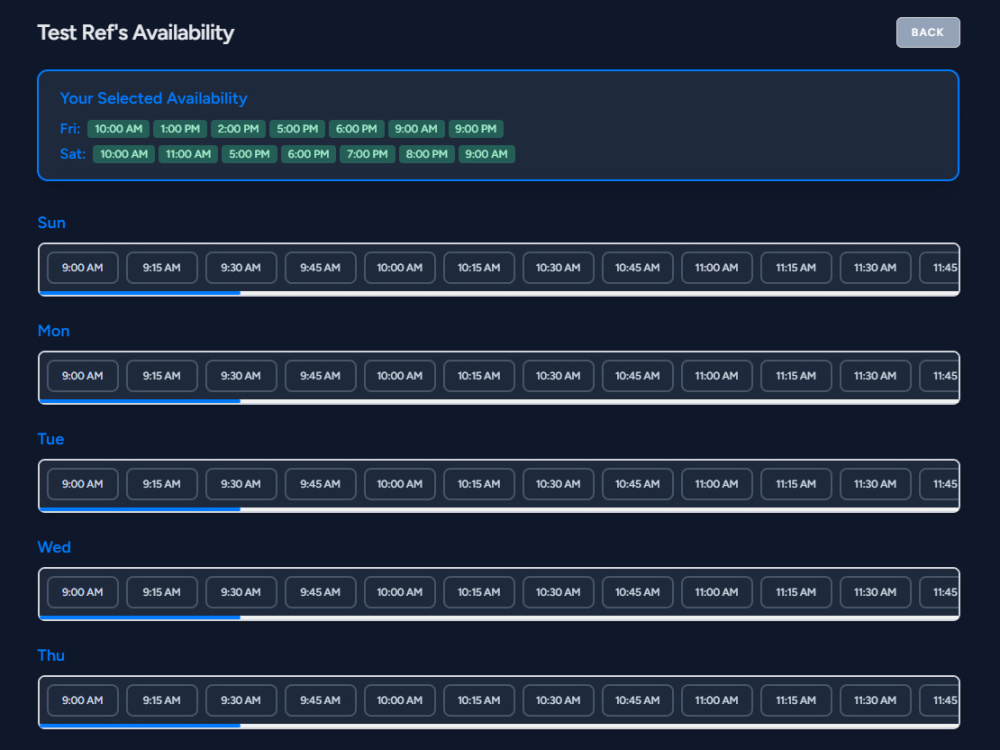Toggle Wed 11:30 AM slot
The image size is (1000, 750).
[875, 592]
